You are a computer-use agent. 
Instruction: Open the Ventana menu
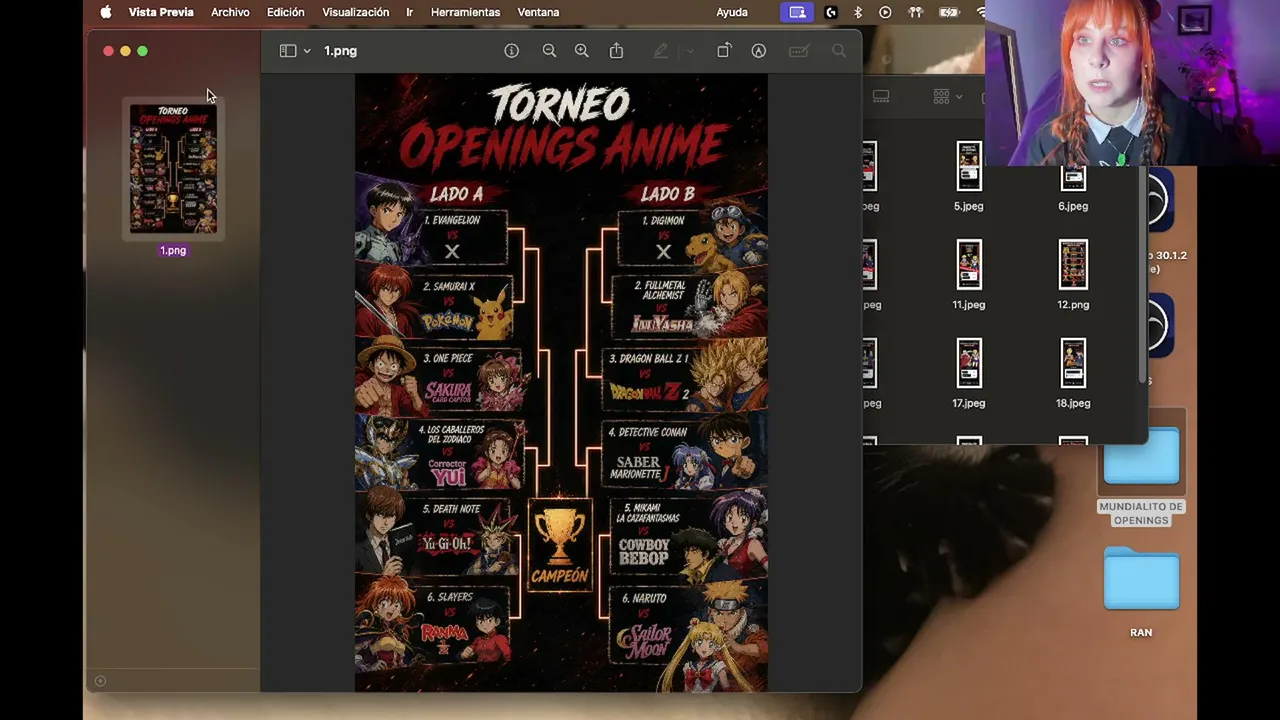point(538,12)
